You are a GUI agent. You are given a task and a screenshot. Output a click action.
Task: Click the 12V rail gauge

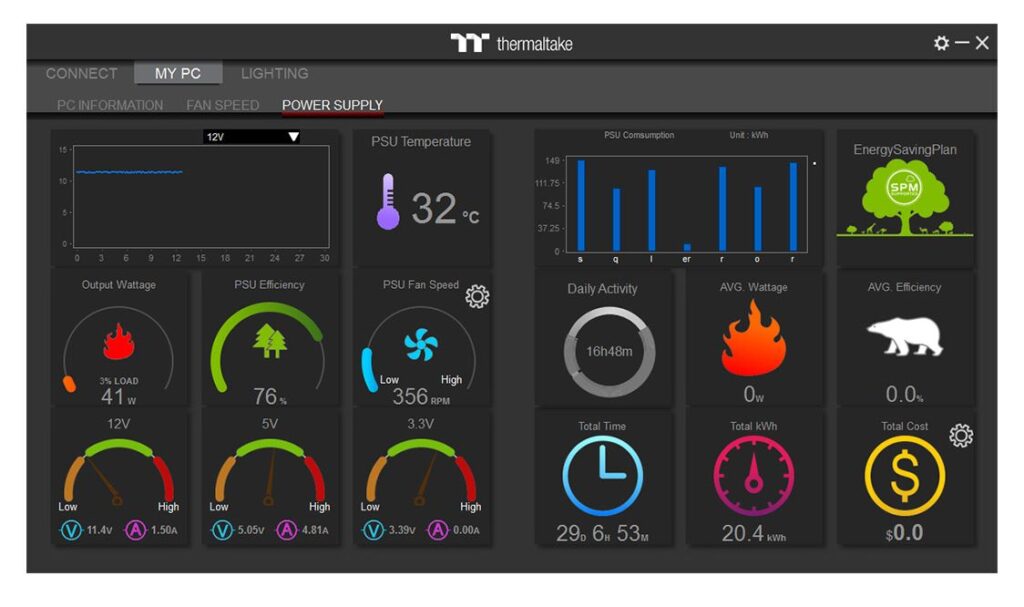click(x=118, y=474)
